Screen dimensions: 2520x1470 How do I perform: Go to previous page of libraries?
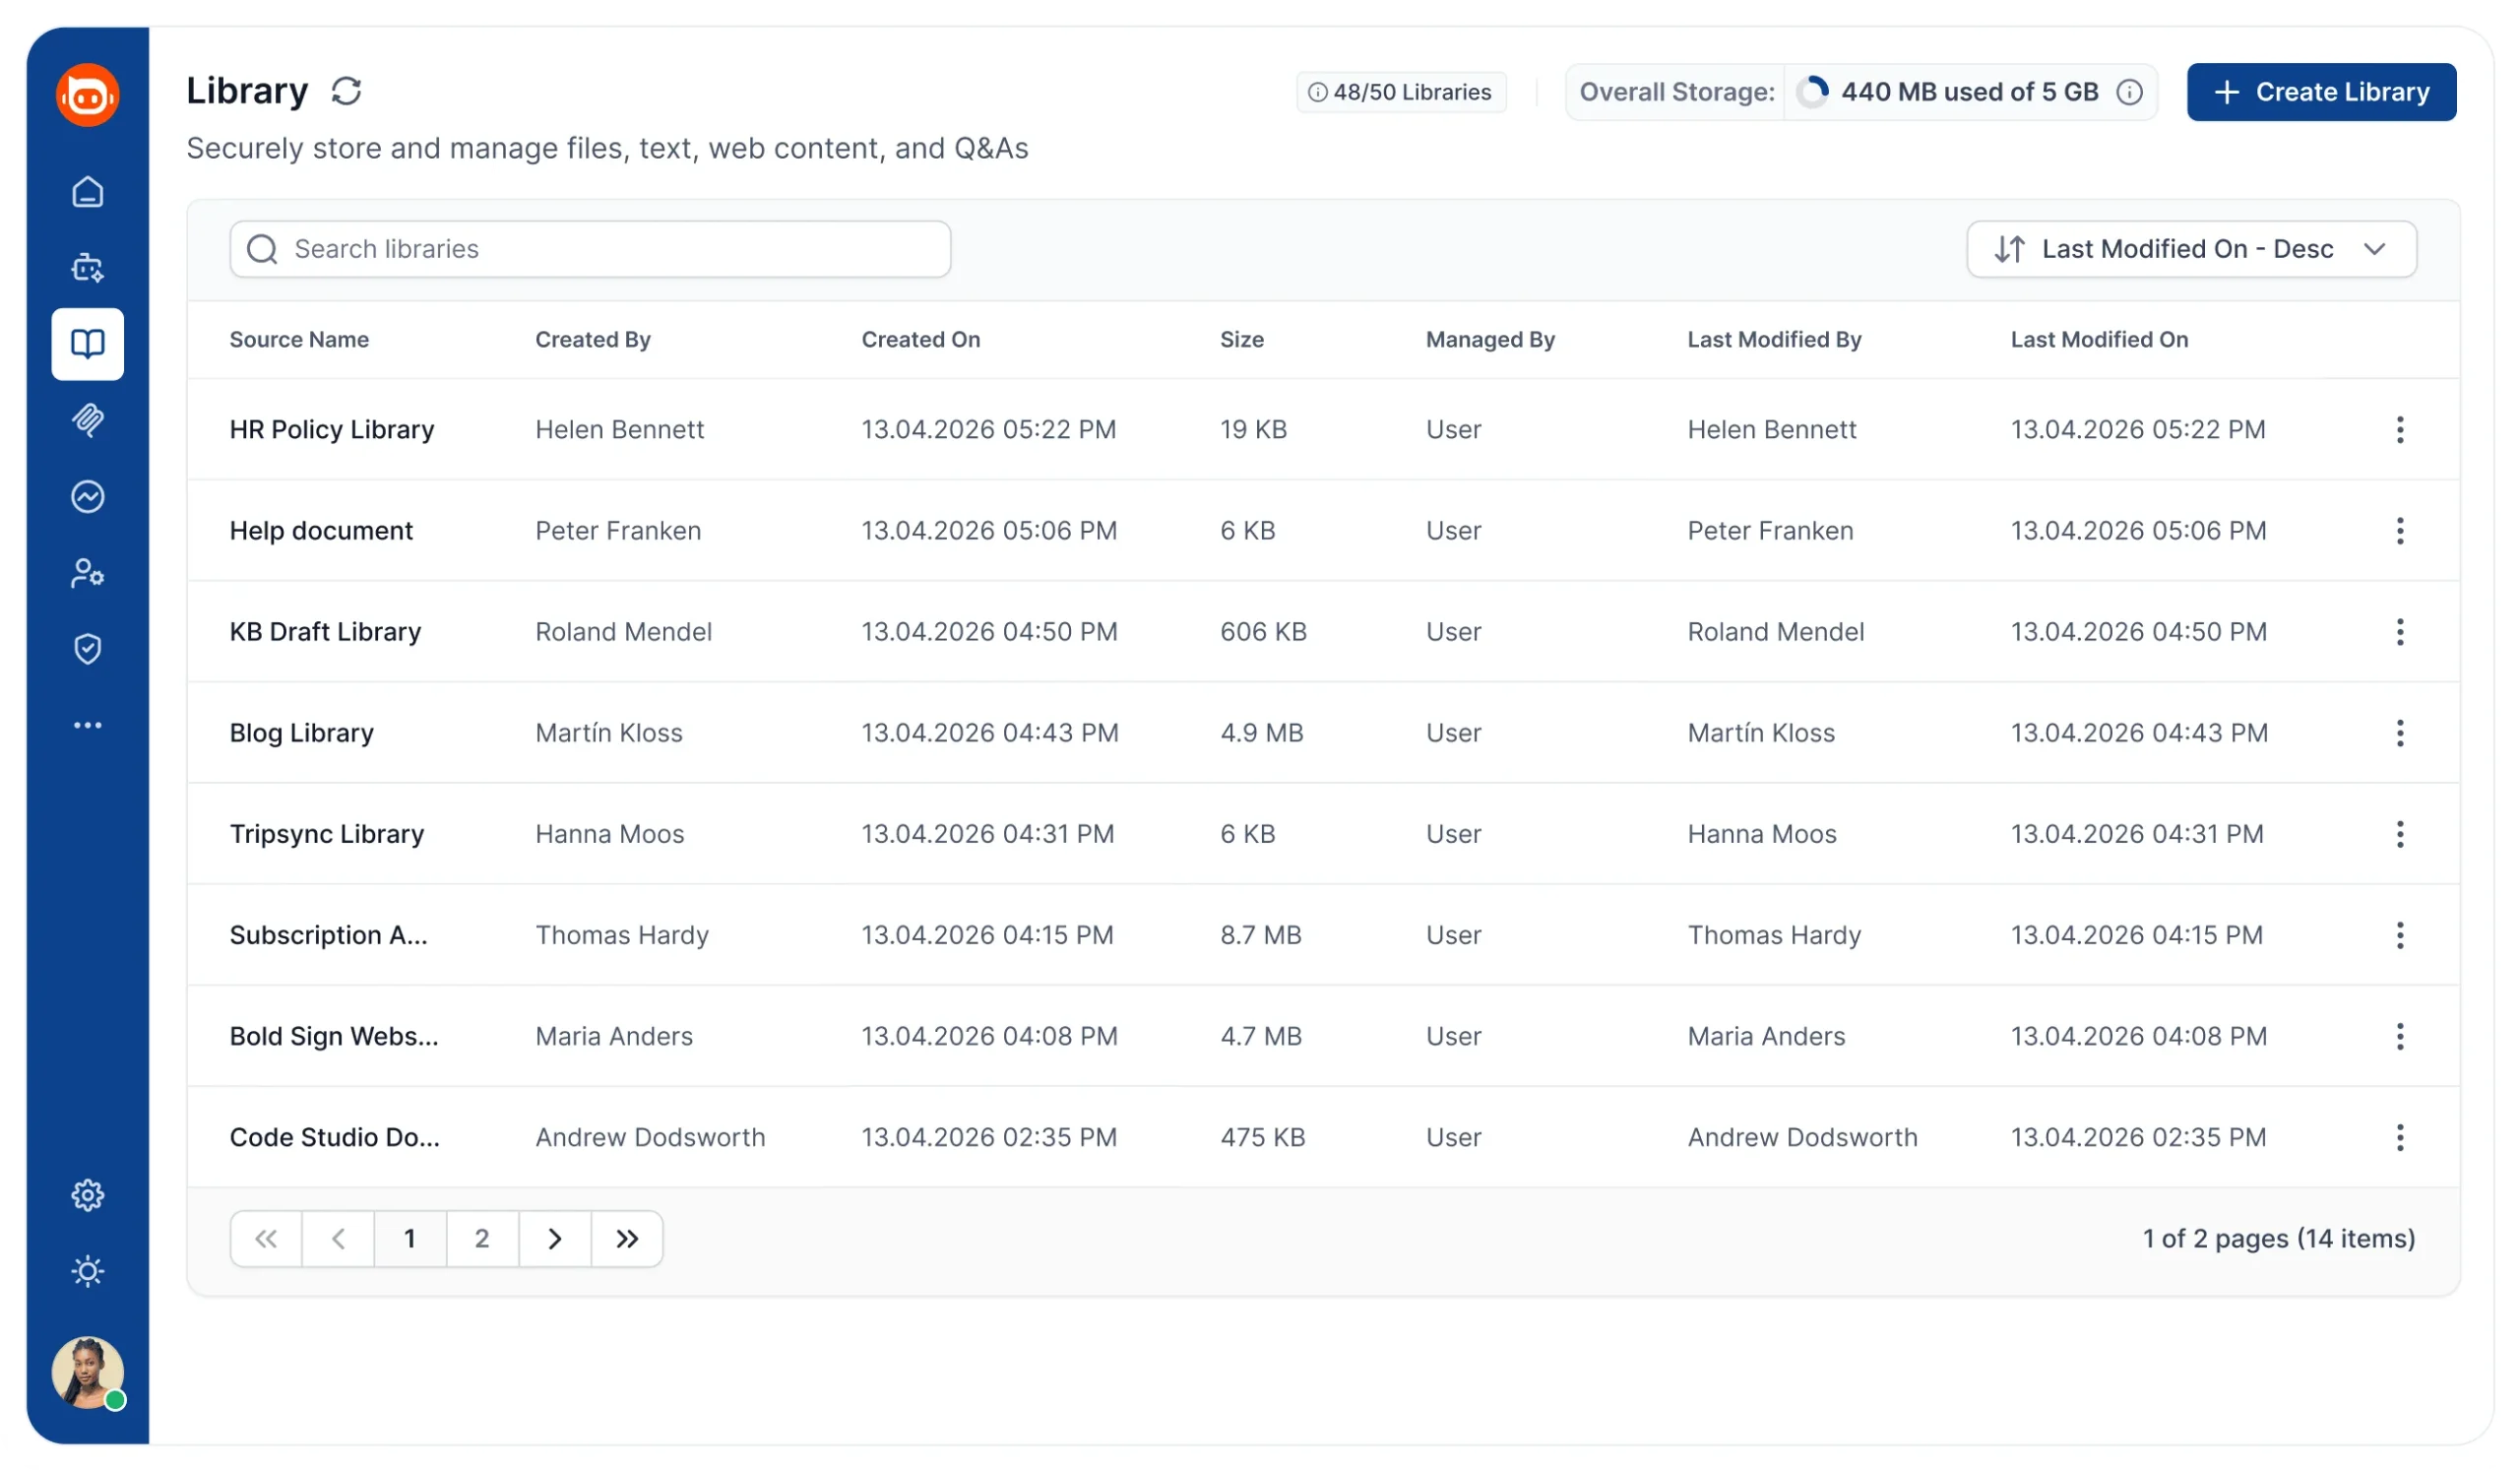click(338, 1239)
